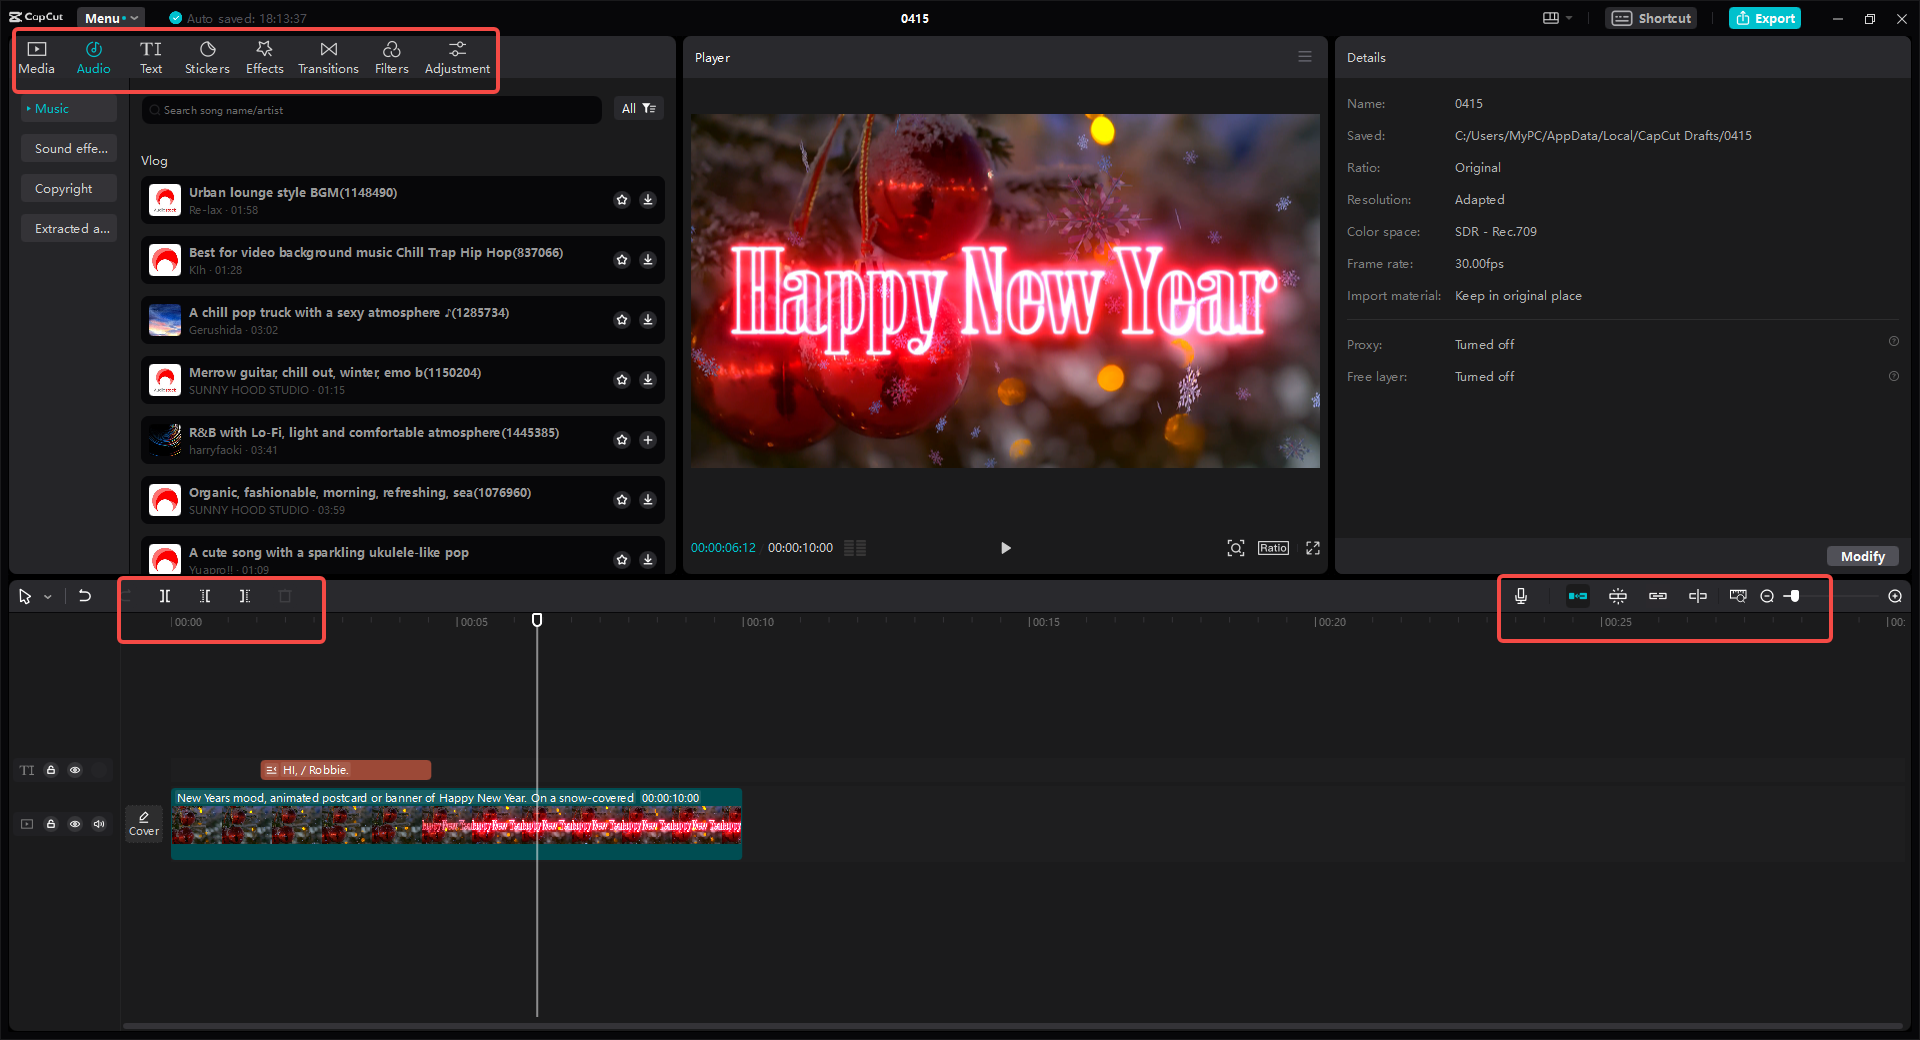Open the Filters panel

point(391,56)
